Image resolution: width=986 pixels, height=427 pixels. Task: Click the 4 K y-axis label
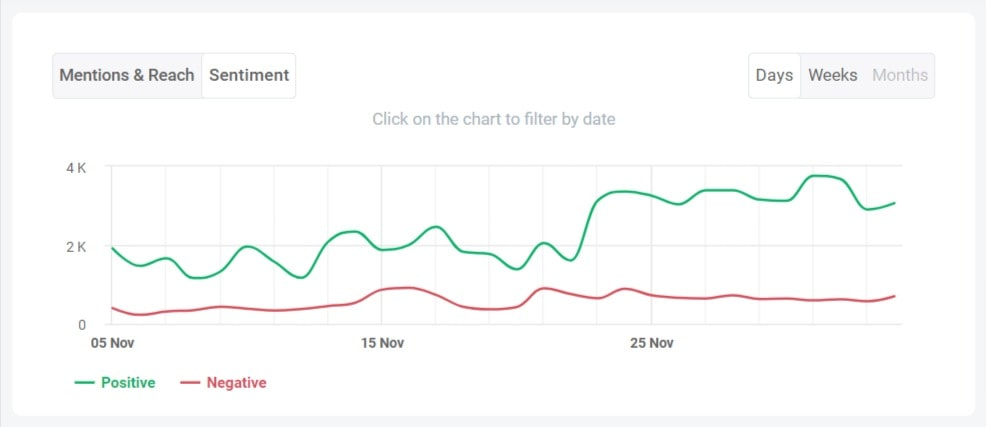pos(76,168)
